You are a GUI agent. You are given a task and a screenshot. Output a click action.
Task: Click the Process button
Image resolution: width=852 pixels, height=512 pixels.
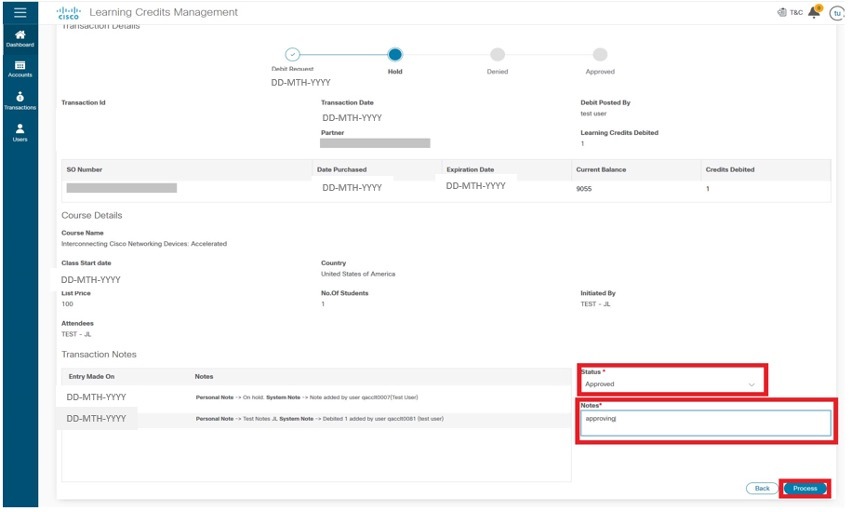tap(805, 488)
